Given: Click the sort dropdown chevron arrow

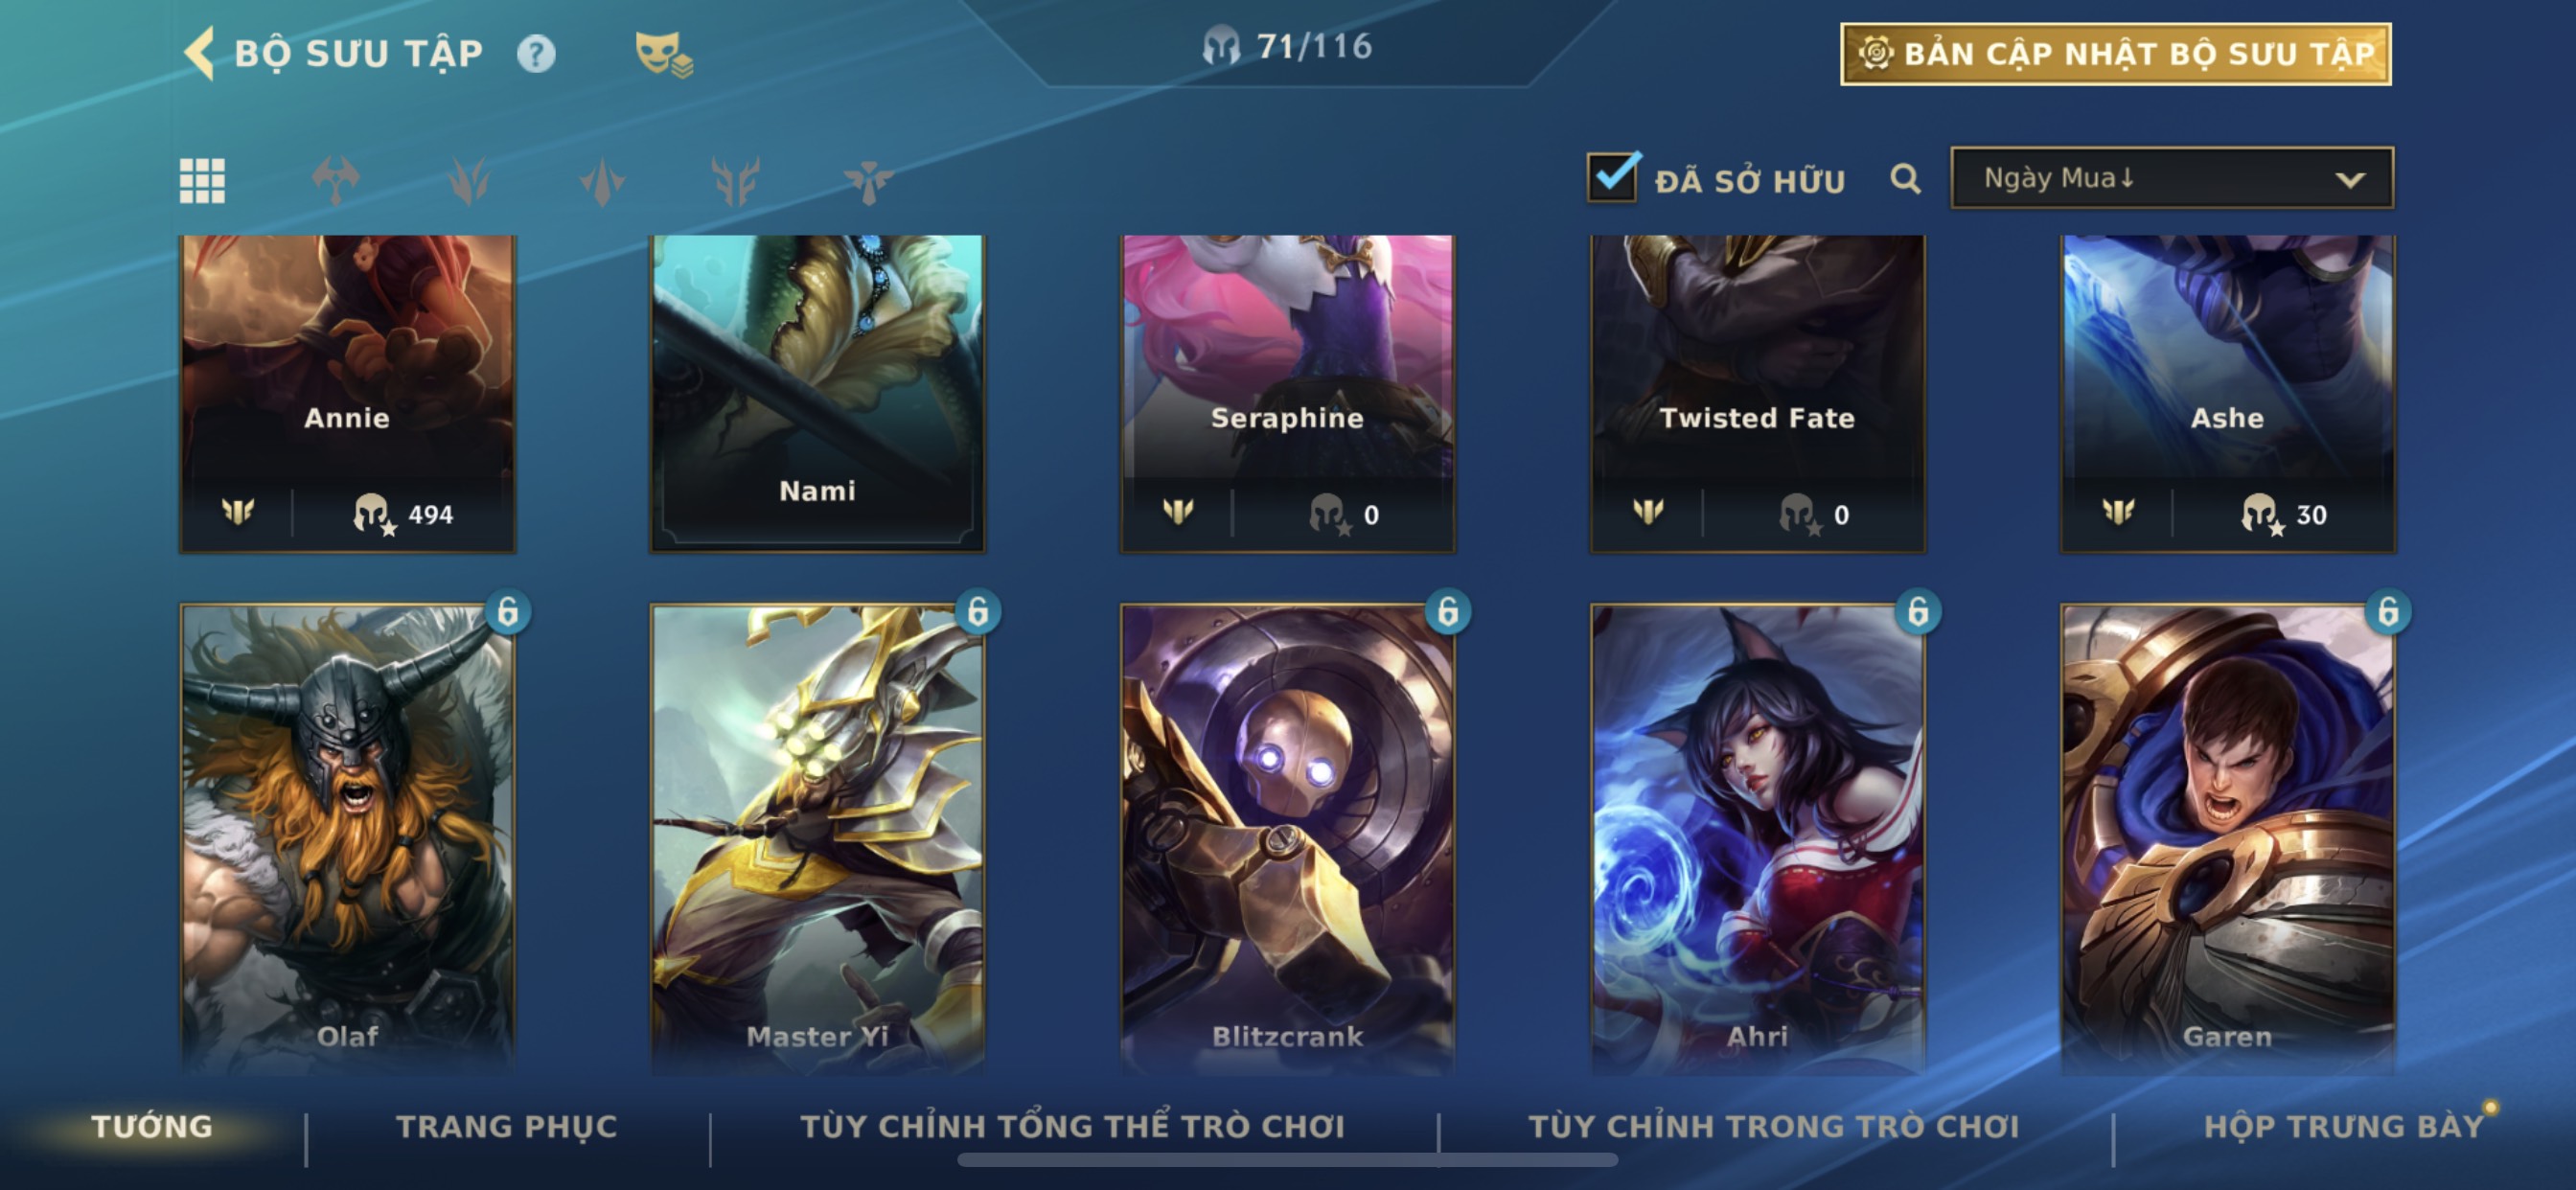Looking at the screenshot, I should 2350,180.
